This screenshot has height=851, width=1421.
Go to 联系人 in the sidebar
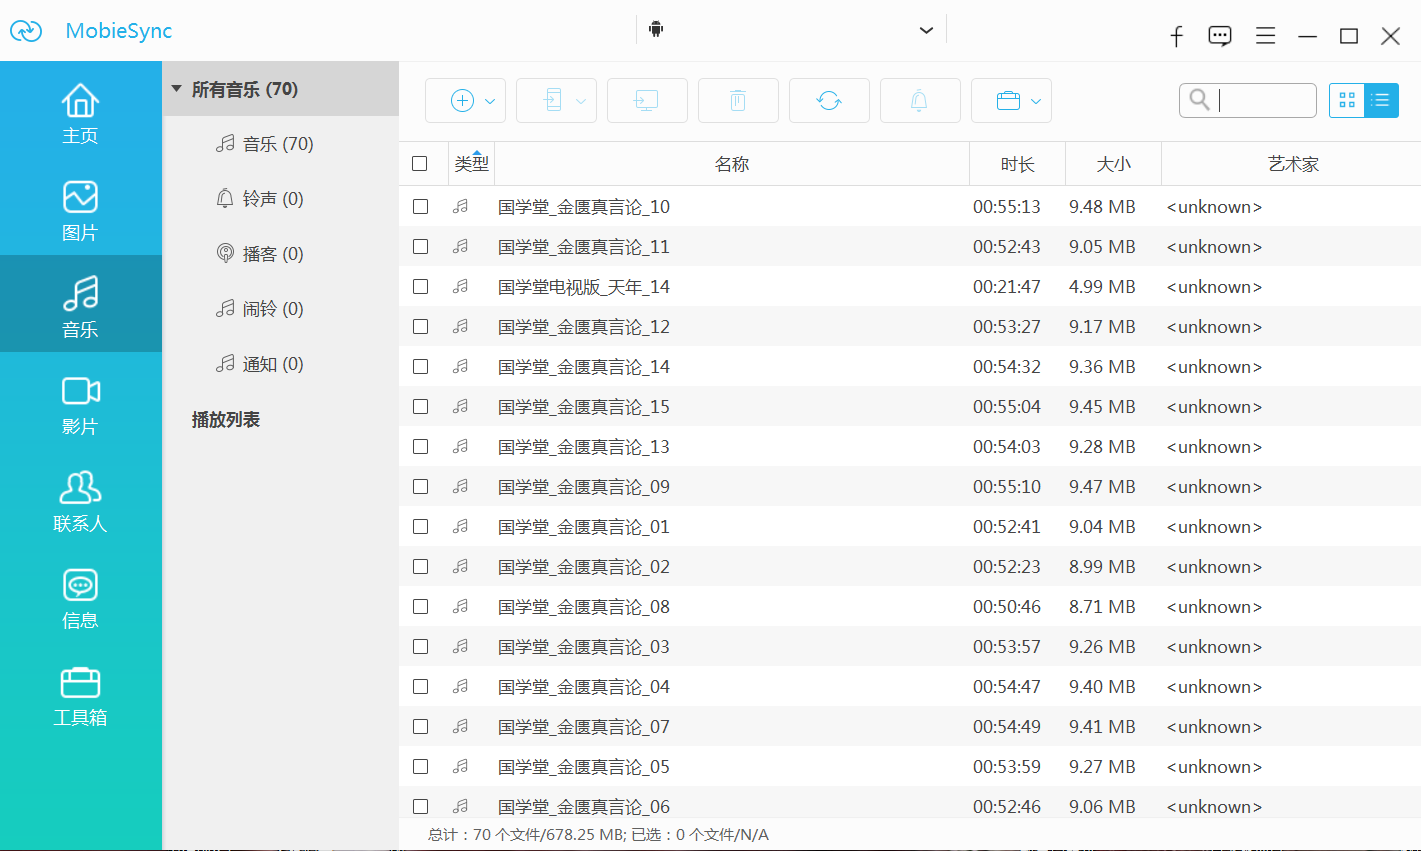tap(80, 500)
